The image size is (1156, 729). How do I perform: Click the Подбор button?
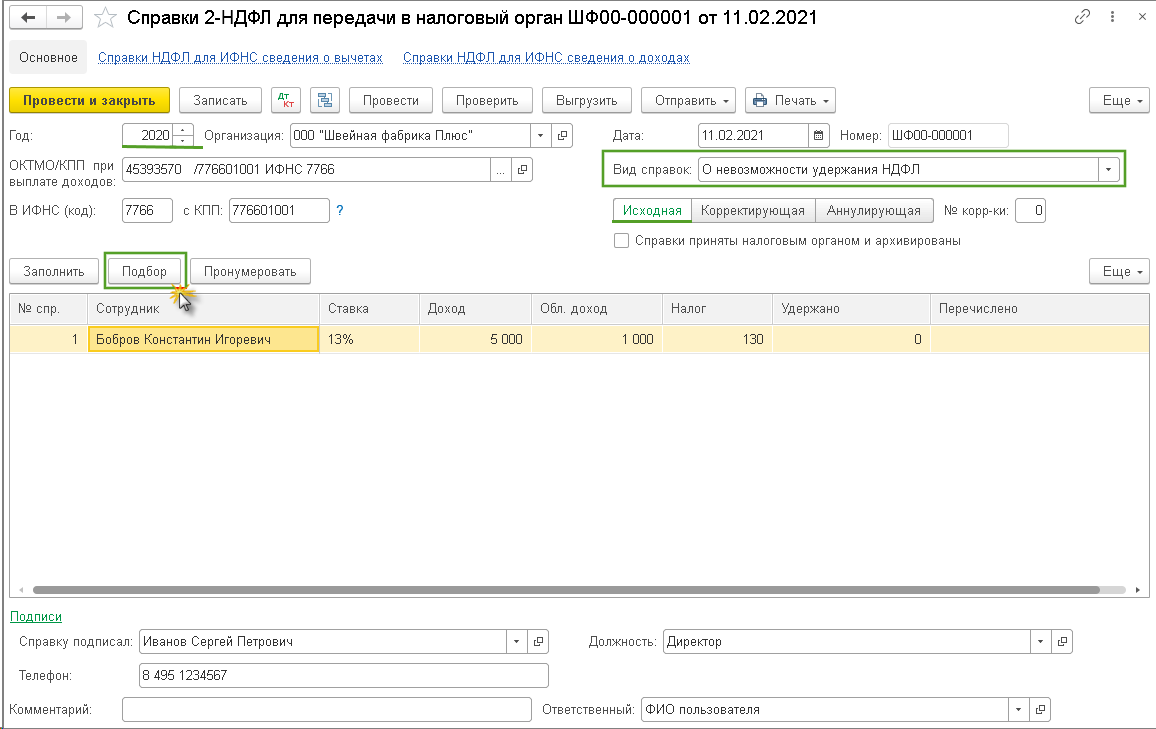coord(144,271)
